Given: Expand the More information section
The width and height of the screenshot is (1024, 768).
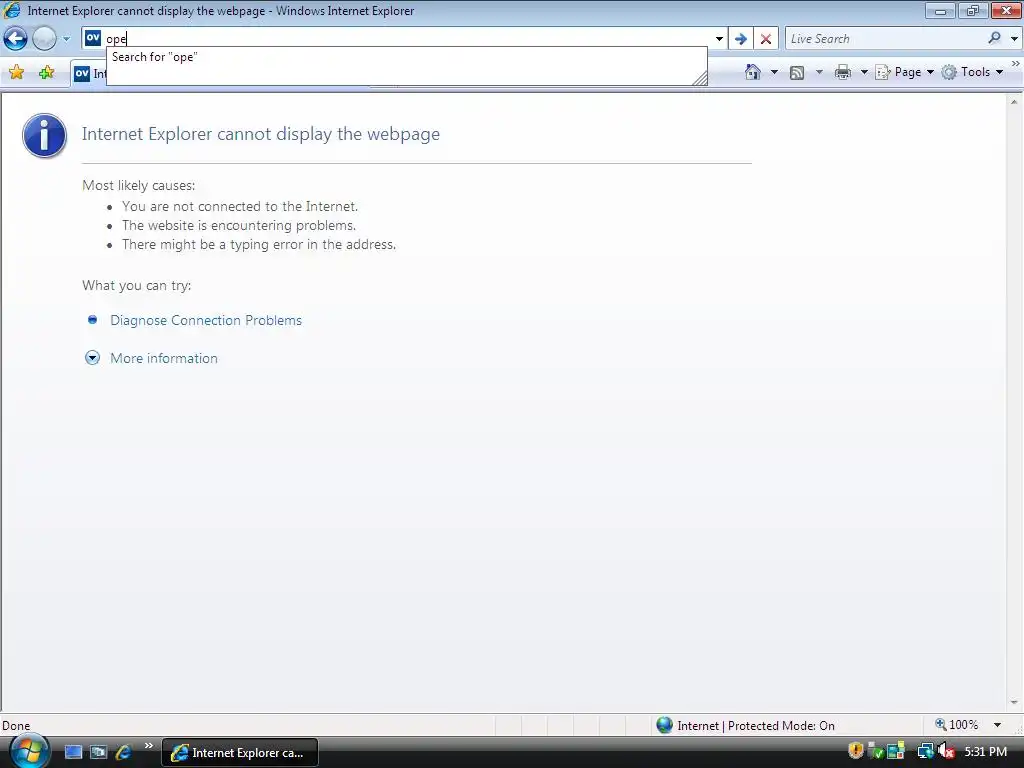Looking at the screenshot, I should point(93,358).
